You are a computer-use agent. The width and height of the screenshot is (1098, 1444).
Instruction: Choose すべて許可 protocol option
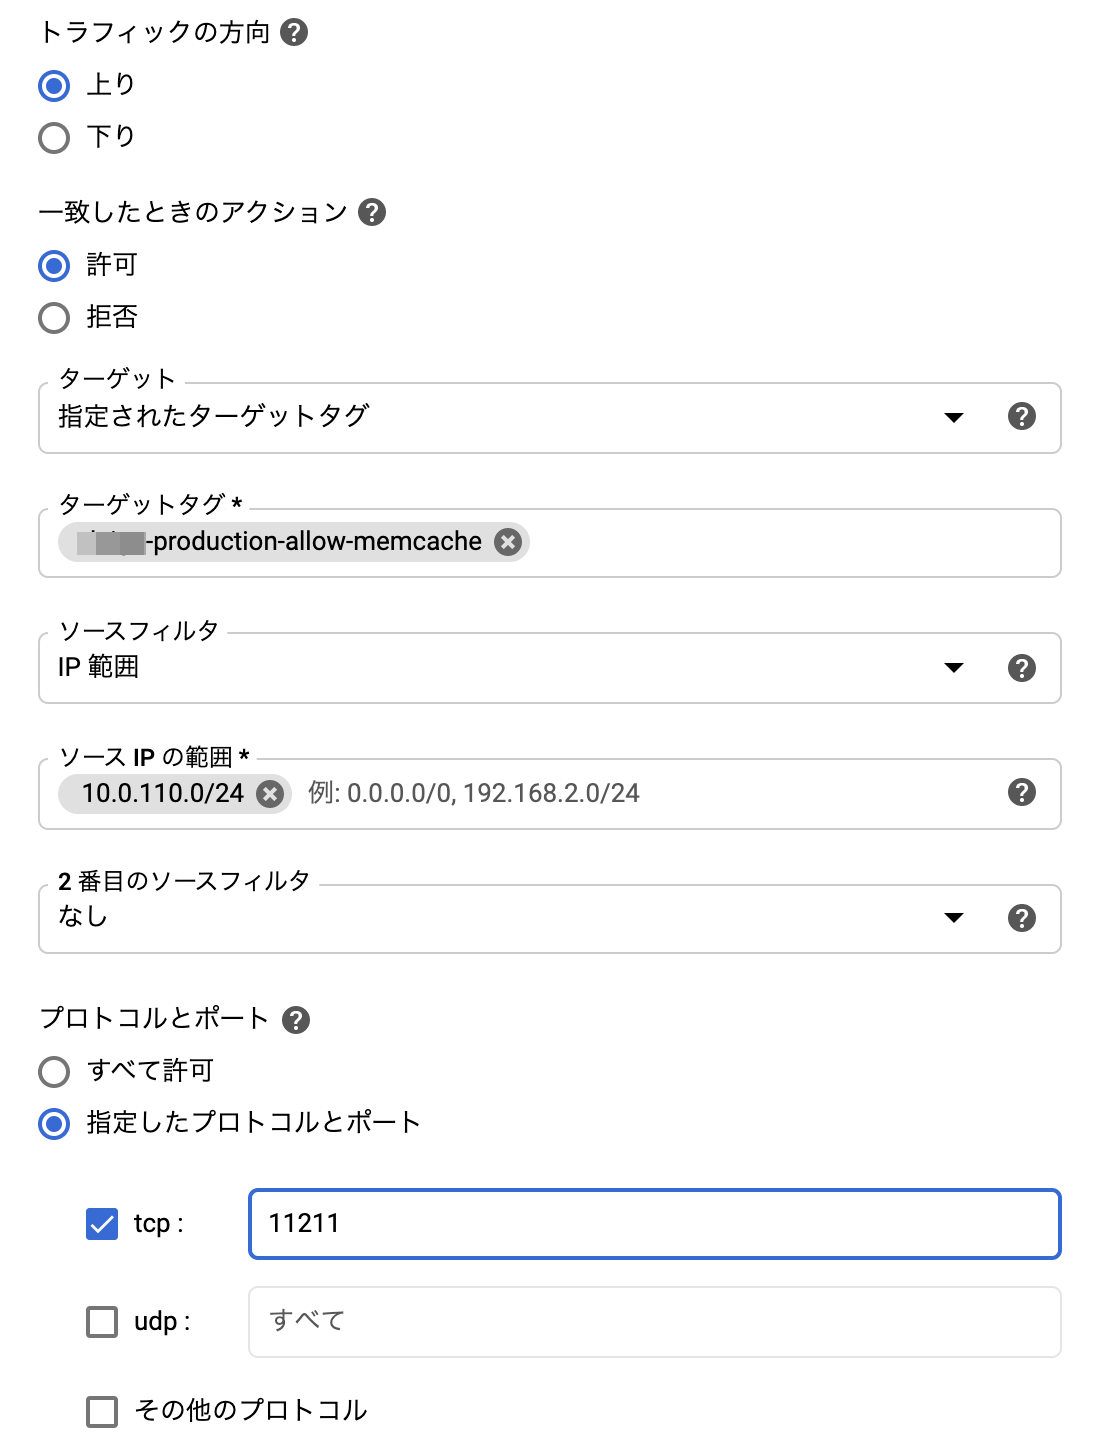click(54, 1072)
